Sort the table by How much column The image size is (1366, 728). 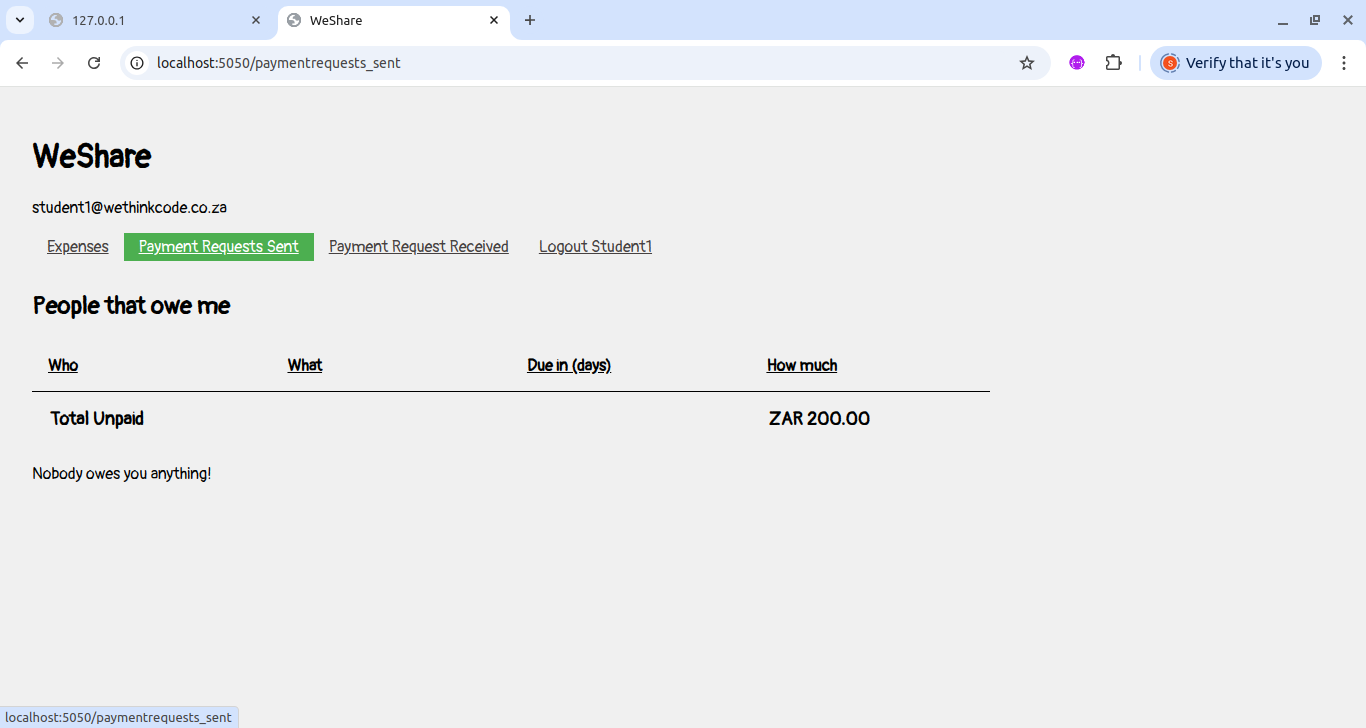click(x=801, y=365)
